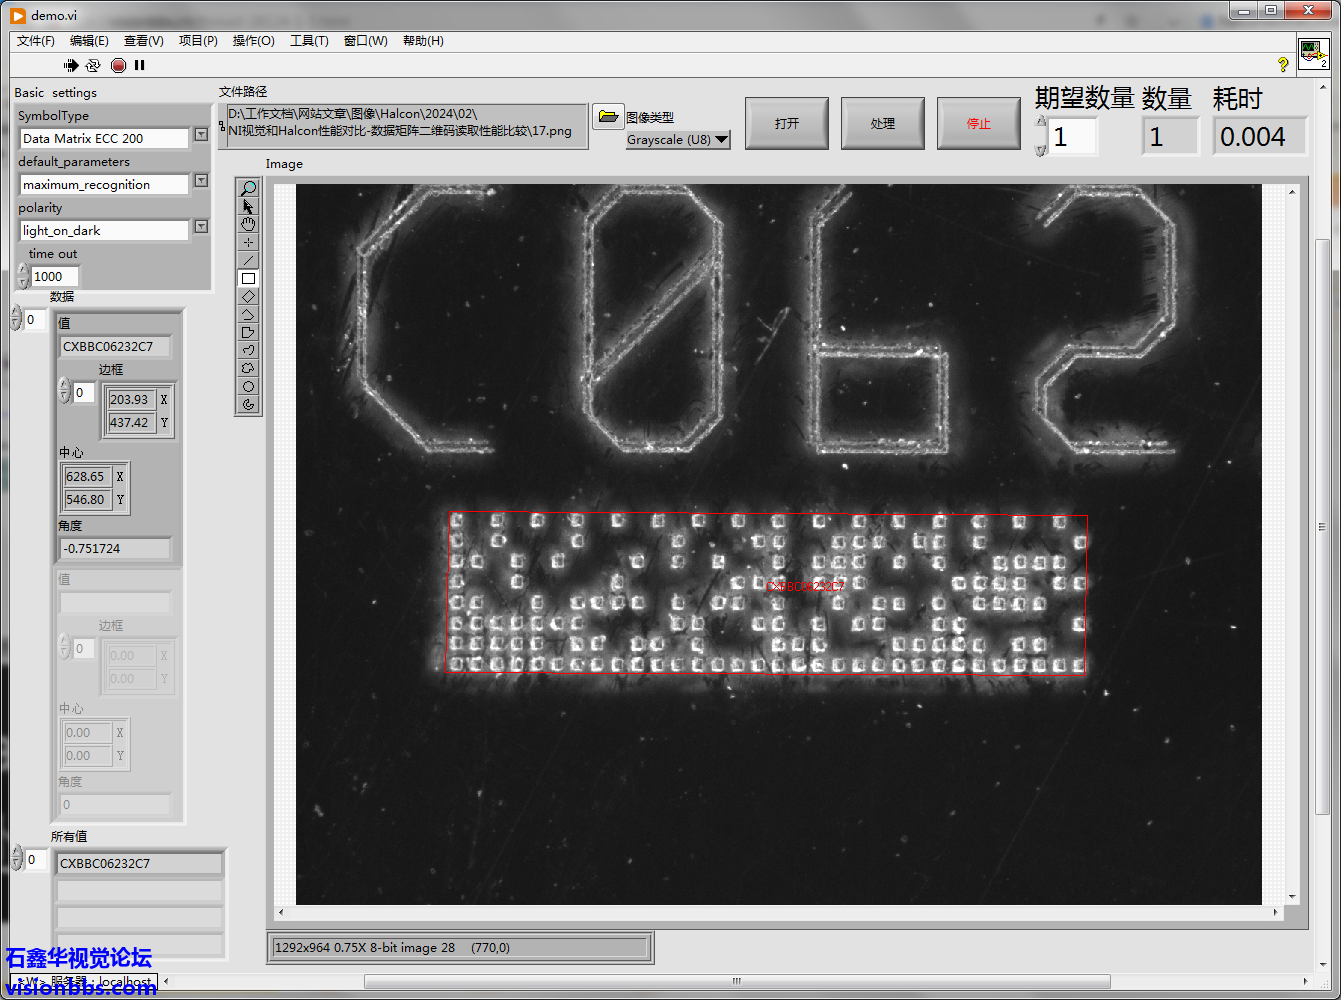1341x1000 pixels.
Task: Open the 工具(T) menu
Action: pos(309,41)
